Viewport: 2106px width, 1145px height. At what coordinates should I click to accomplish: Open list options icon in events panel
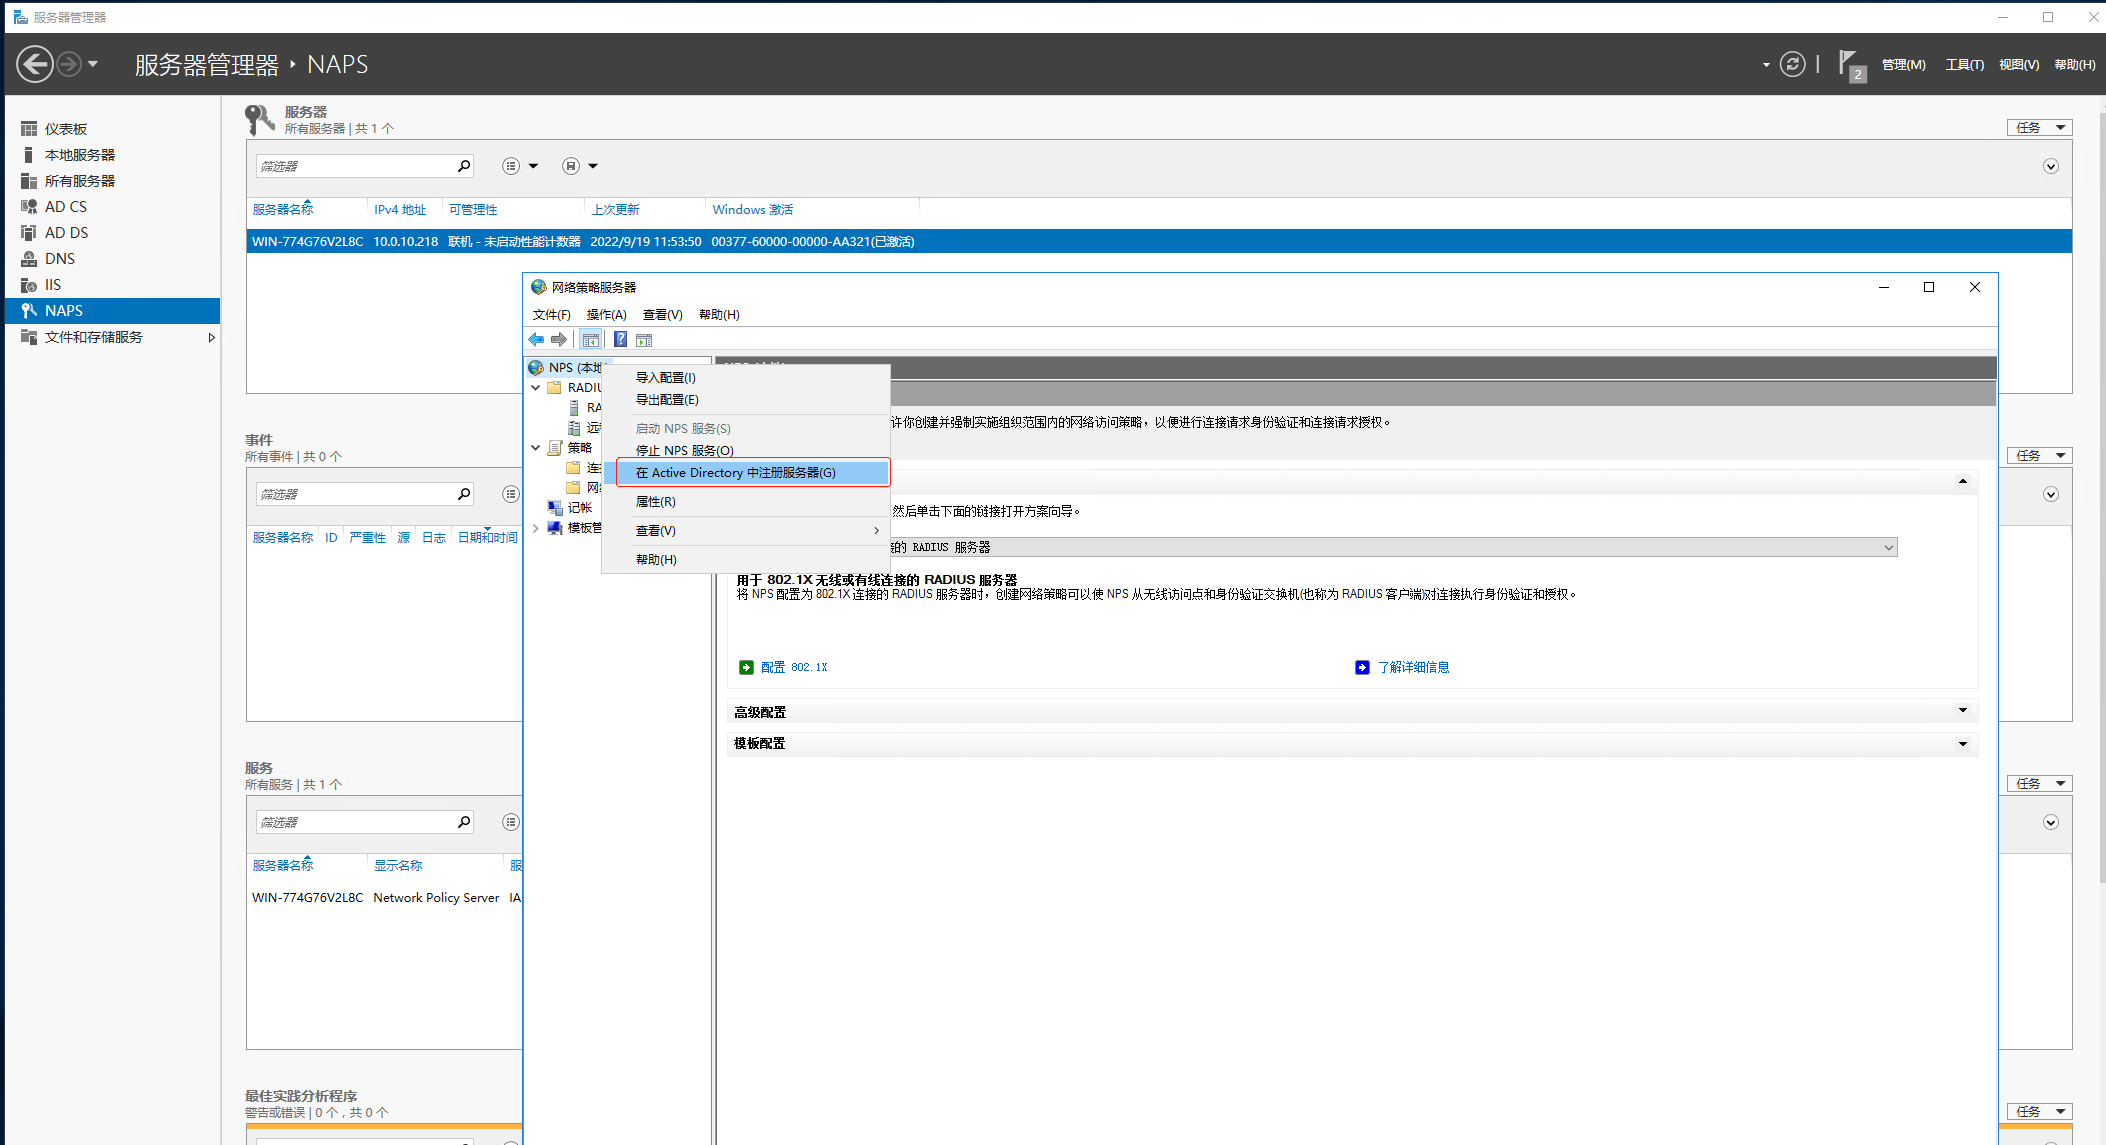[511, 494]
